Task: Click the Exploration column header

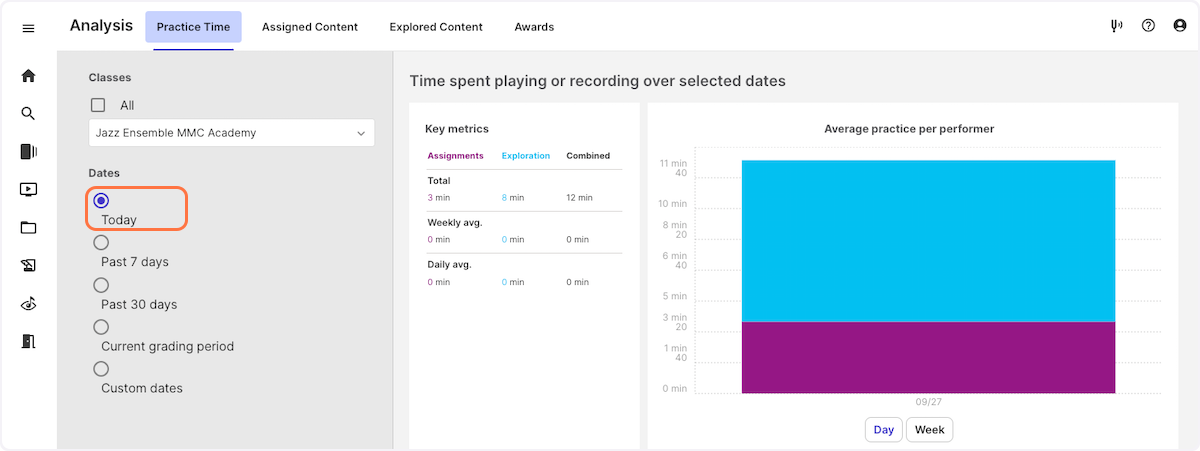Action: point(526,156)
